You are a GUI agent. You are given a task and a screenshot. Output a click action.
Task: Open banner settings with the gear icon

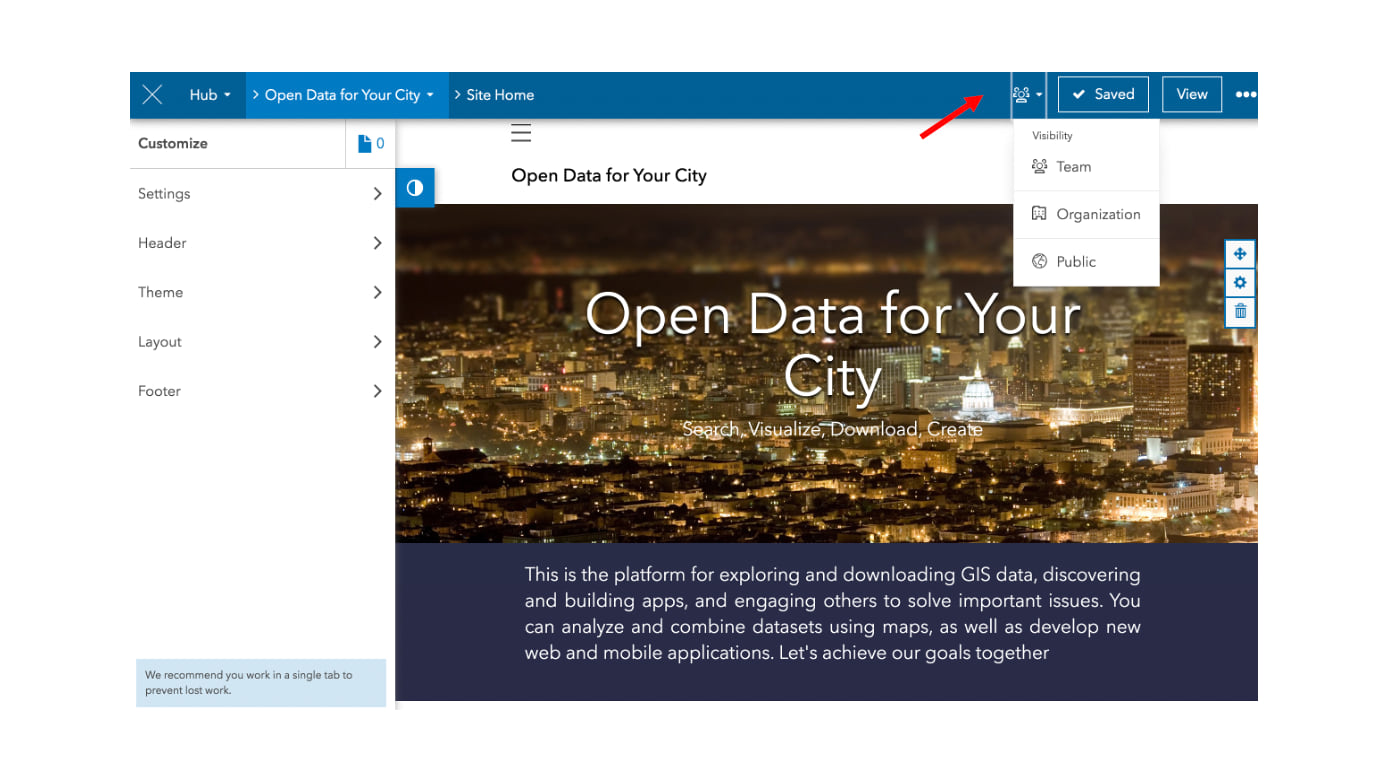coord(1240,283)
